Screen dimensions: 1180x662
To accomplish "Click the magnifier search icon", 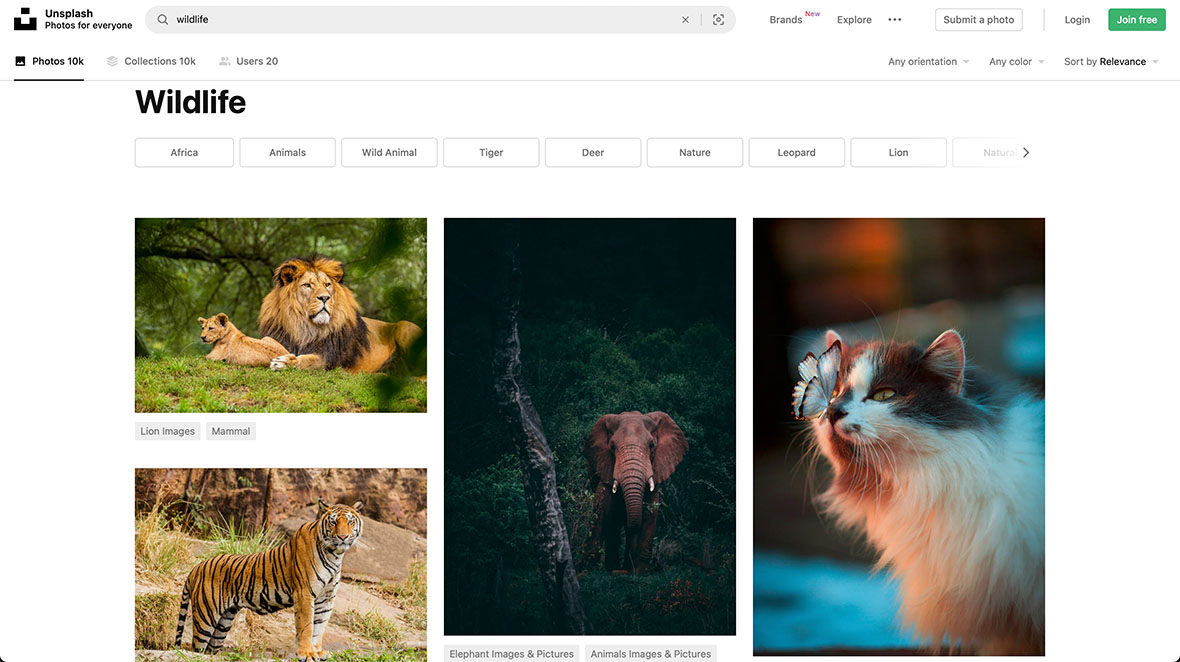I will pos(163,20).
